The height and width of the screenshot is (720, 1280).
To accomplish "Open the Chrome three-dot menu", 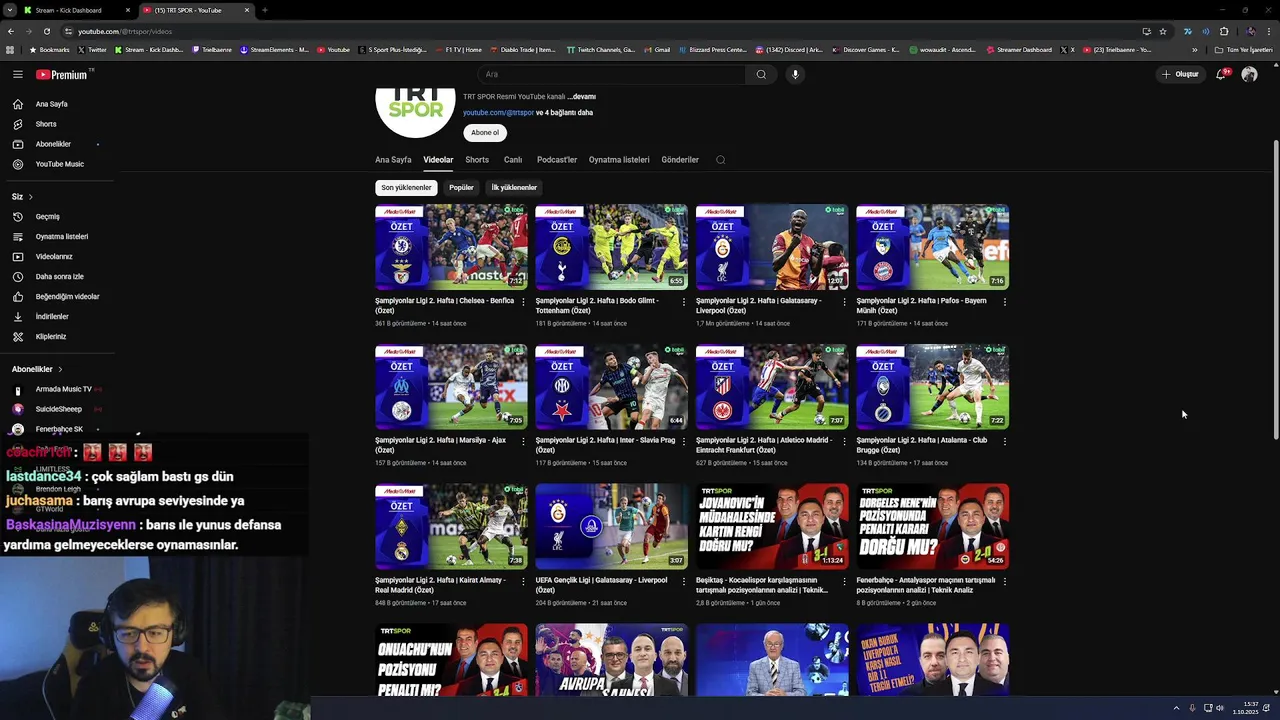I will [1269, 31].
